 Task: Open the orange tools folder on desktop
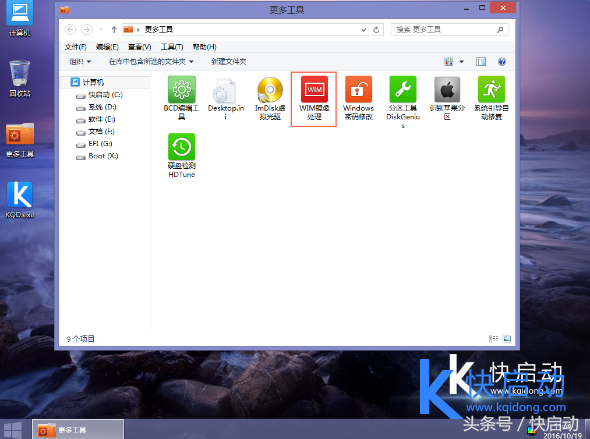click(20, 140)
